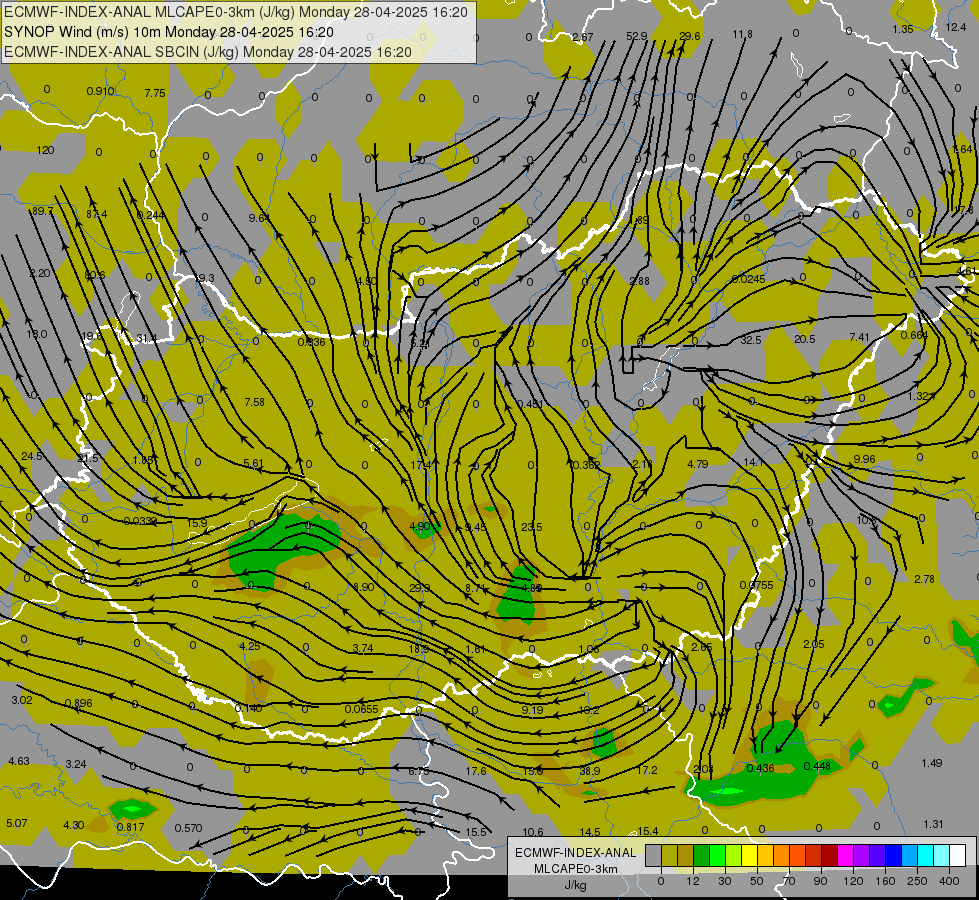Click the map value 24.5
The width and height of the screenshot is (979, 900).
tap(32, 457)
